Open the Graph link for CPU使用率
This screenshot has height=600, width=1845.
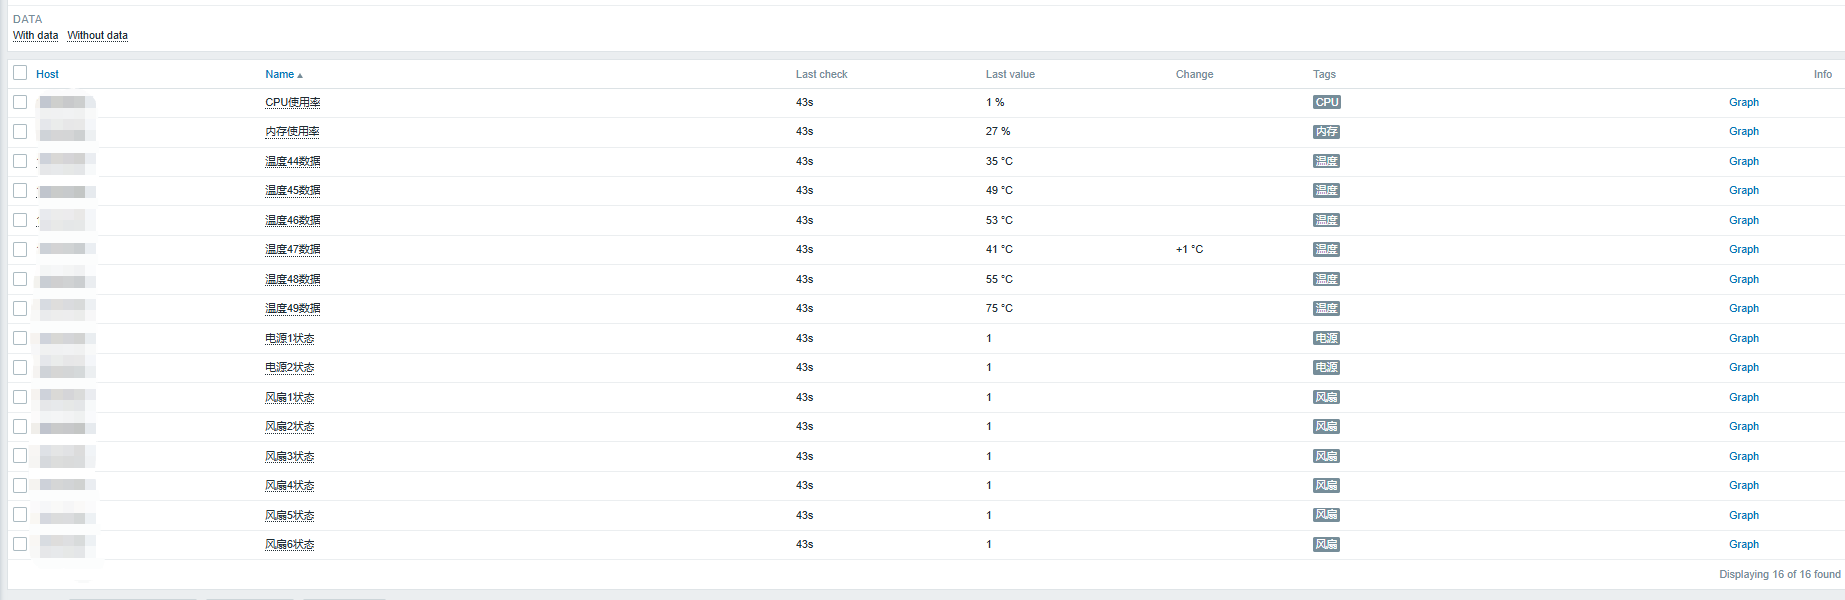(1743, 102)
